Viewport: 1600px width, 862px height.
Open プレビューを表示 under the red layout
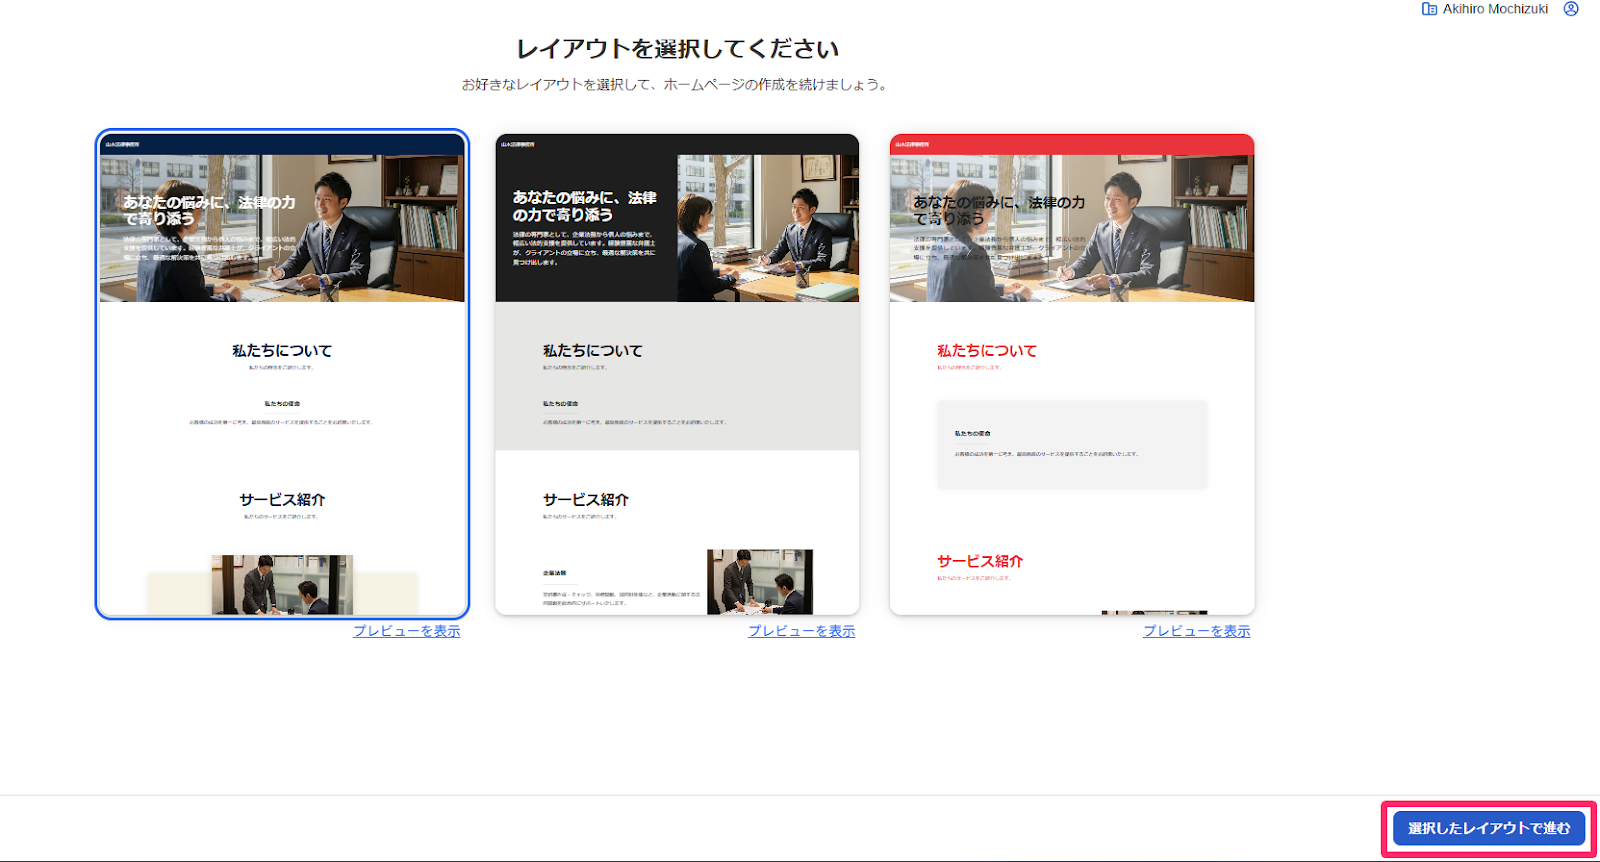click(1197, 631)
